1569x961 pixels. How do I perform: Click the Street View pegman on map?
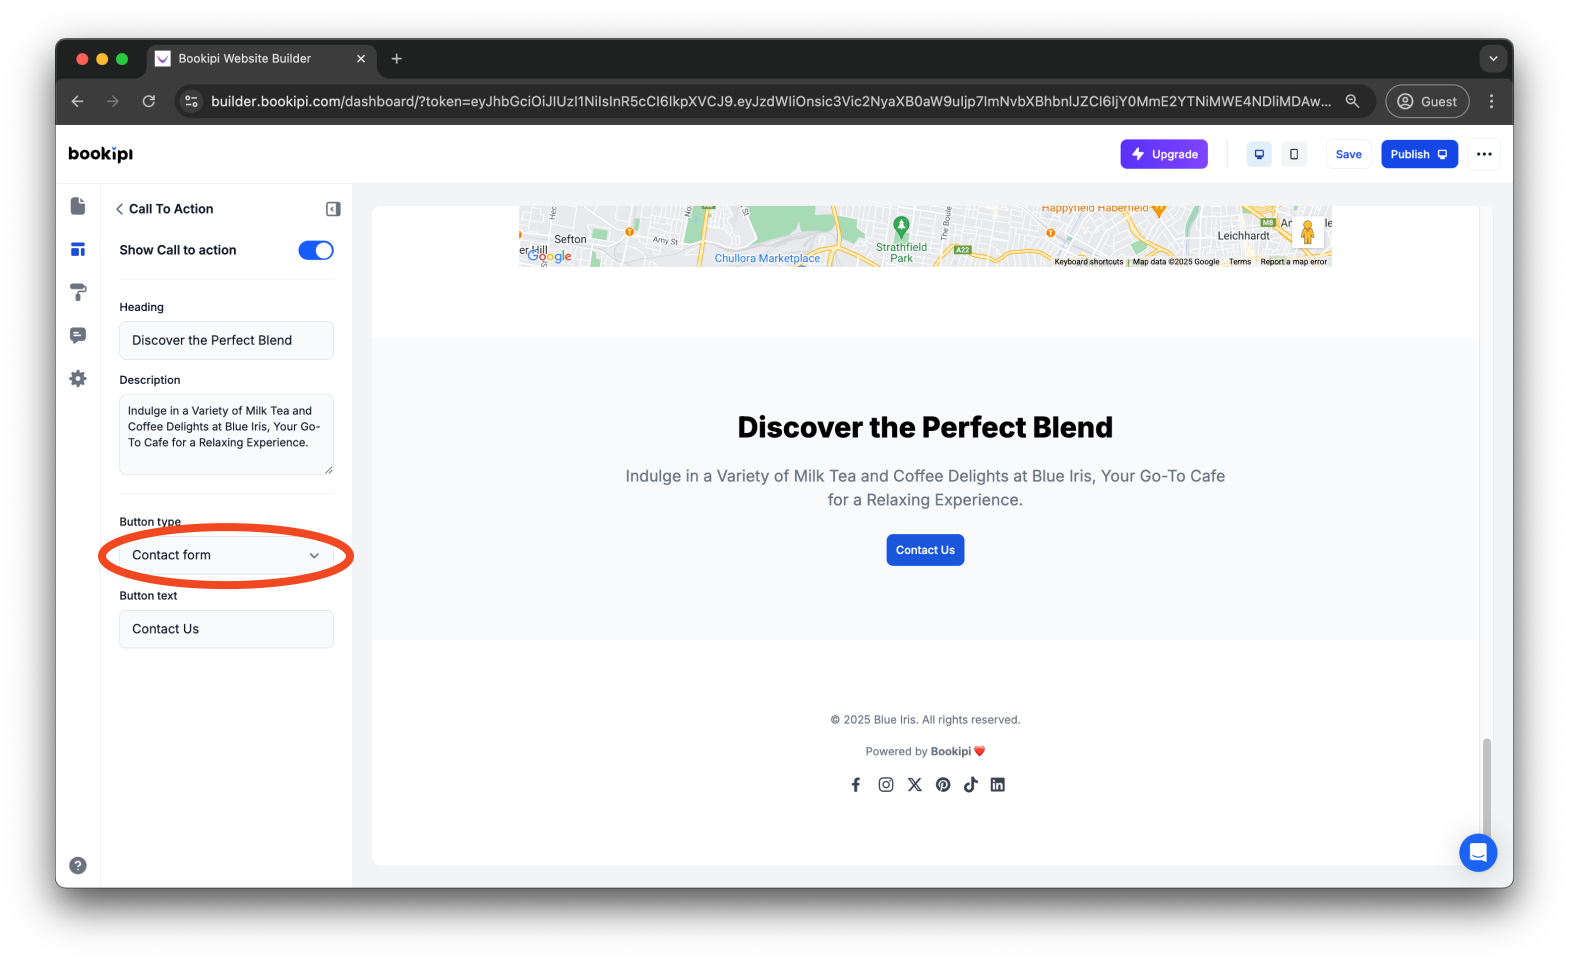(1308, 232)
